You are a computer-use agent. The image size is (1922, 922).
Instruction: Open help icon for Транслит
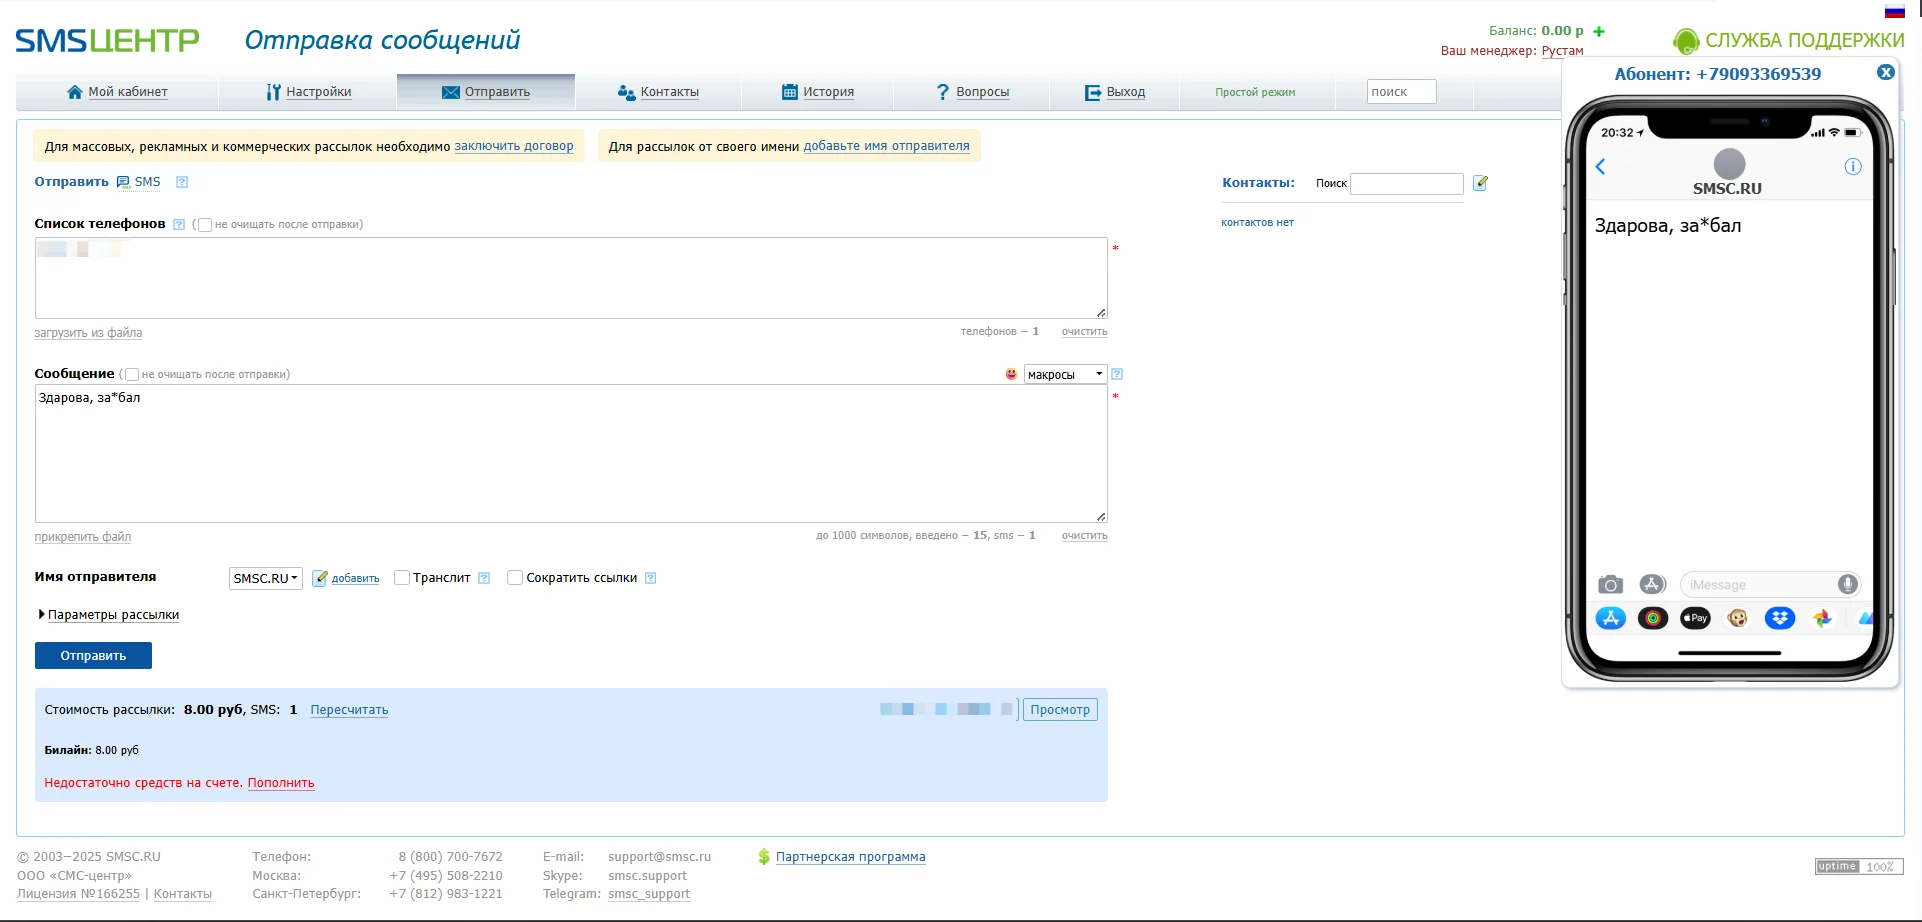click(x=484, y=578)
